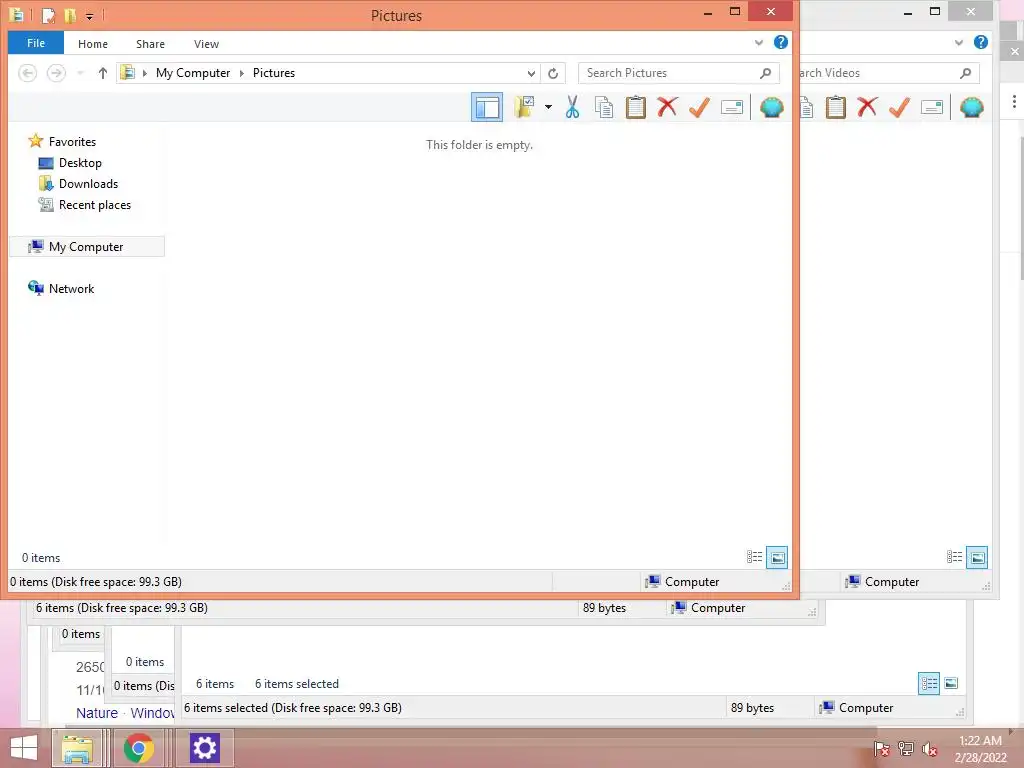Click the Search Pictures field
The image size is (1024, 768).
click(x=678, y=73)
